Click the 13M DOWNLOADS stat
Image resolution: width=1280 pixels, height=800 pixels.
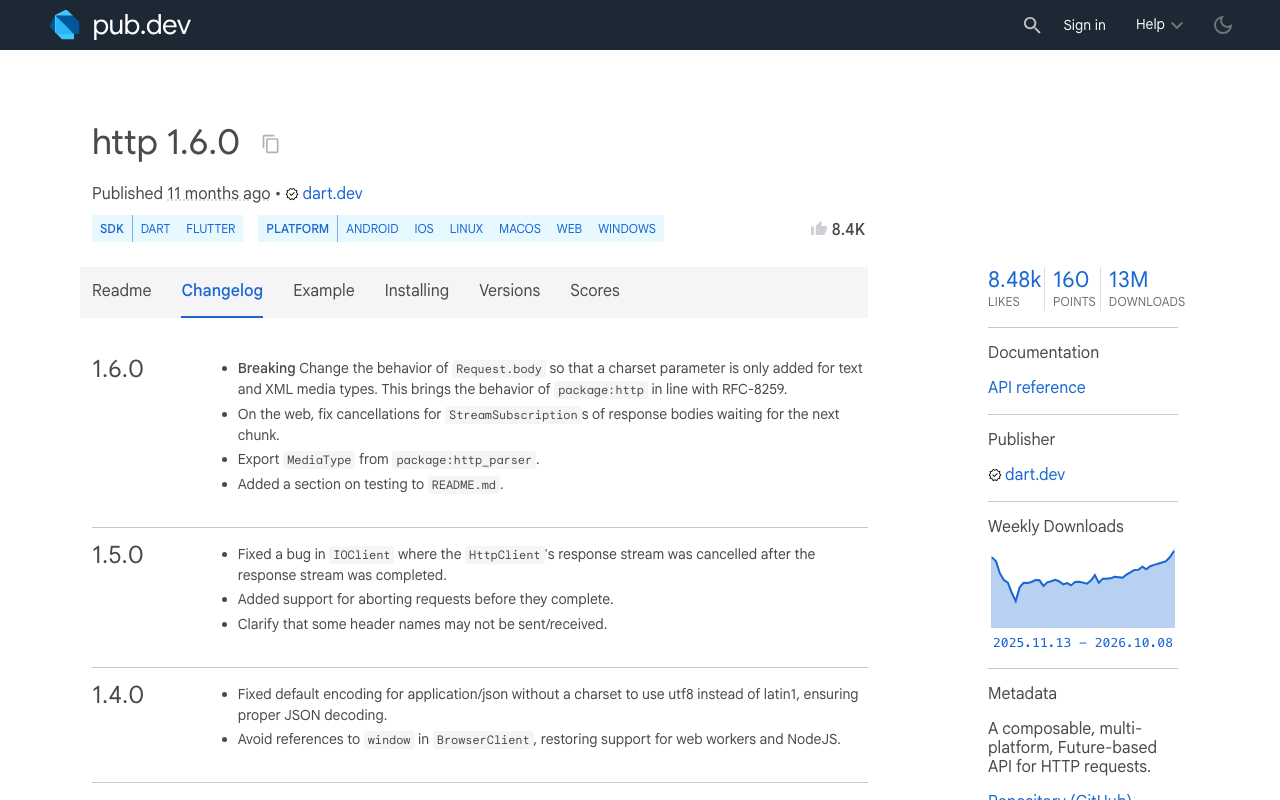click(1146, 288)
